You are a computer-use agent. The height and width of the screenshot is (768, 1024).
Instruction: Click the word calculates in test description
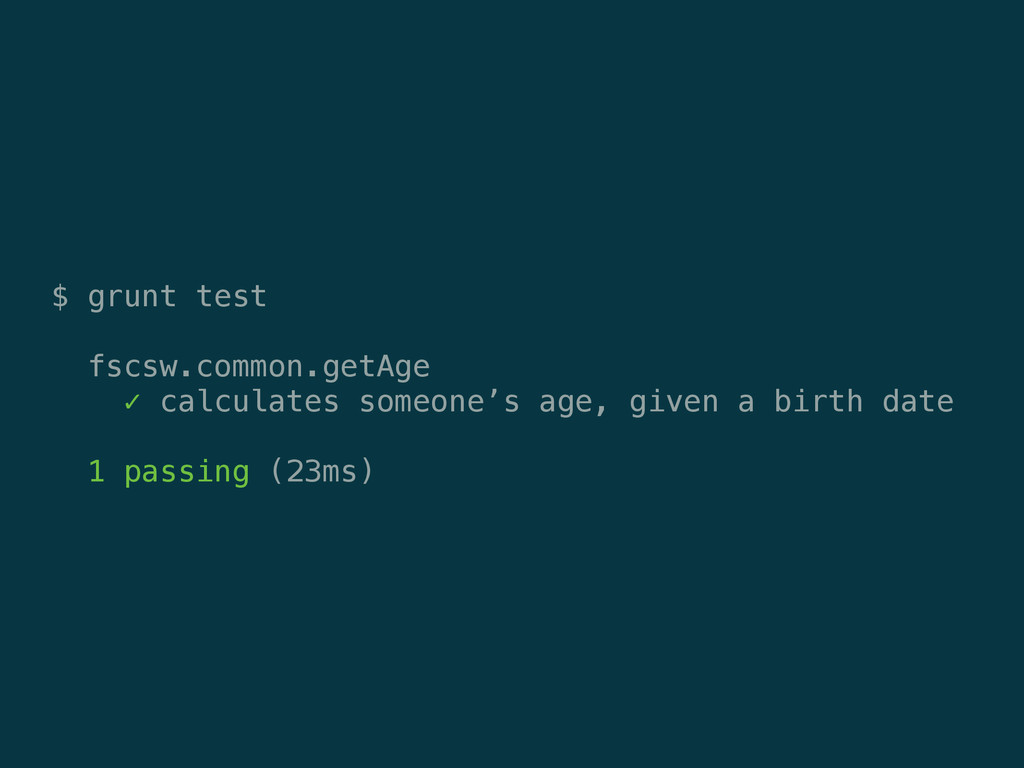250,402
